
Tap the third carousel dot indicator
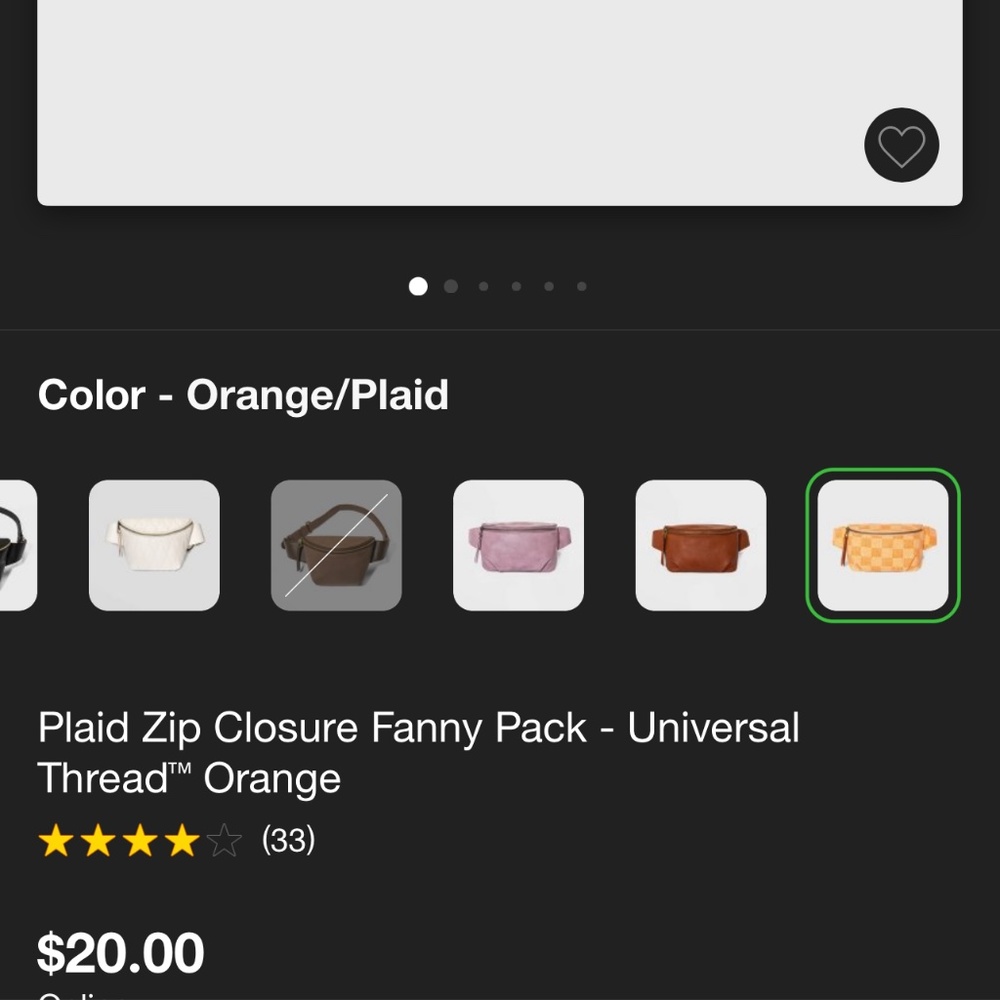tap(483, 286)
